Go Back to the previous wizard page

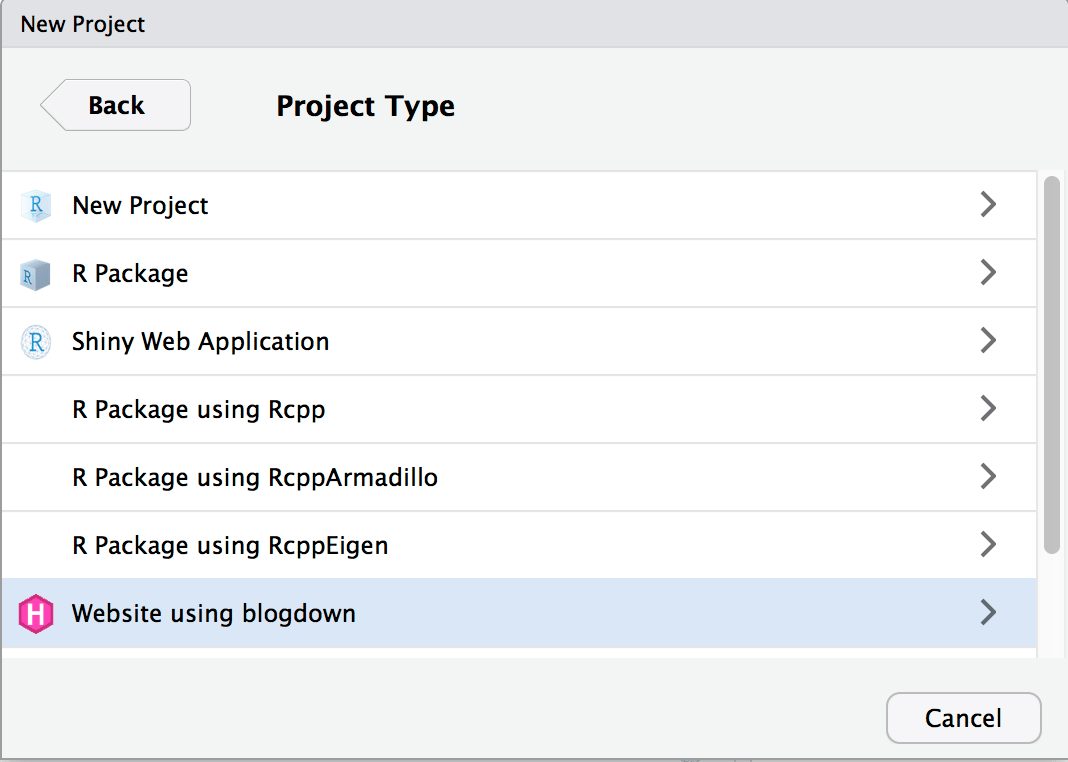pos(116,105)
